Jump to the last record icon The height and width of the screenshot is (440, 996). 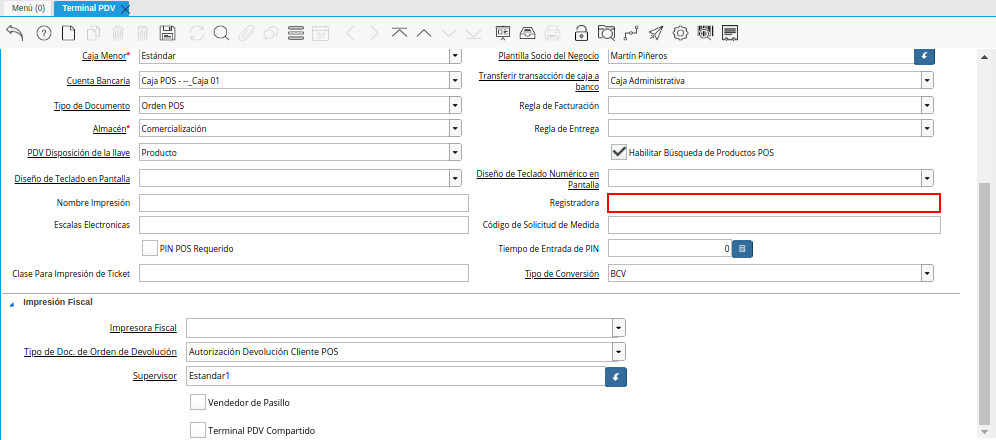(x=473, y=33)
